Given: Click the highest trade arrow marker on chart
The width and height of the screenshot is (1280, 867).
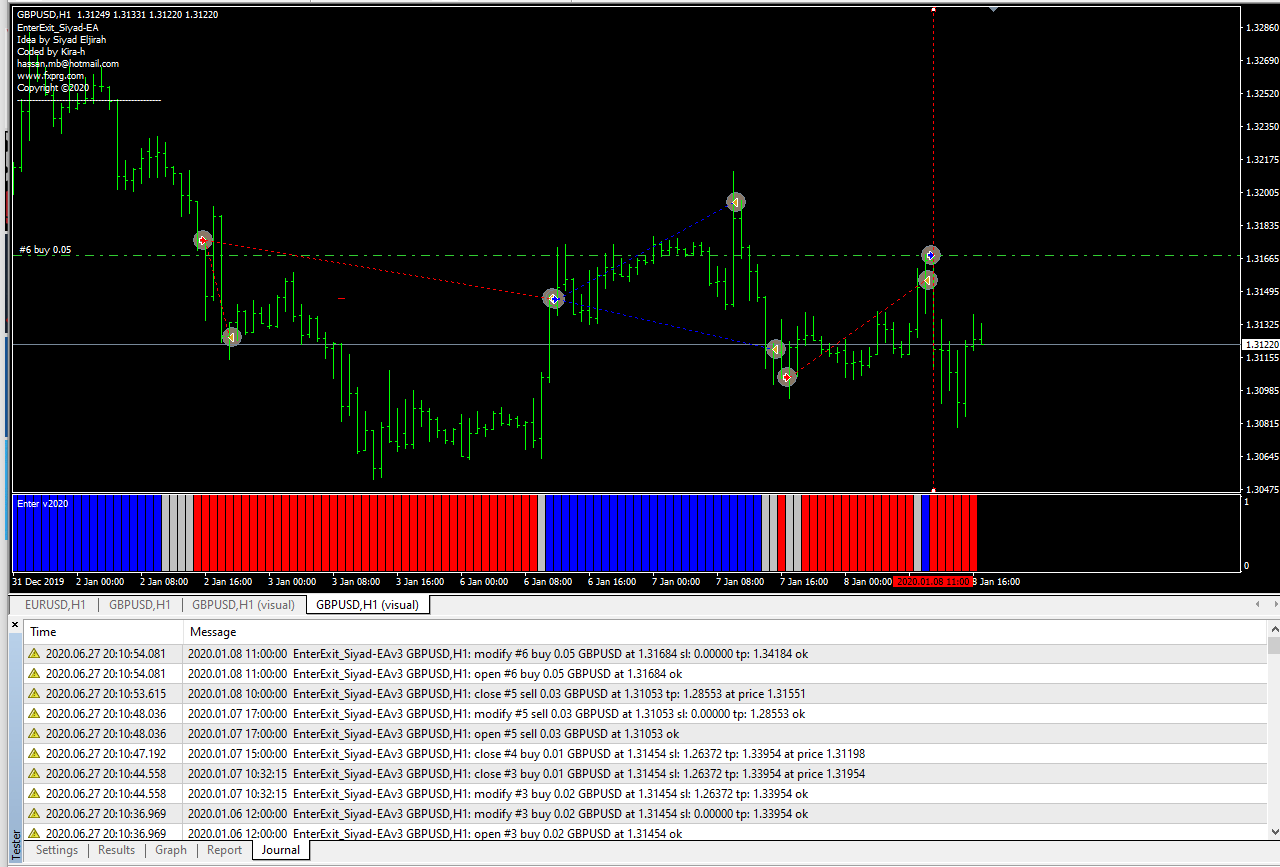Looking at the screenshot, I should 736,202.
